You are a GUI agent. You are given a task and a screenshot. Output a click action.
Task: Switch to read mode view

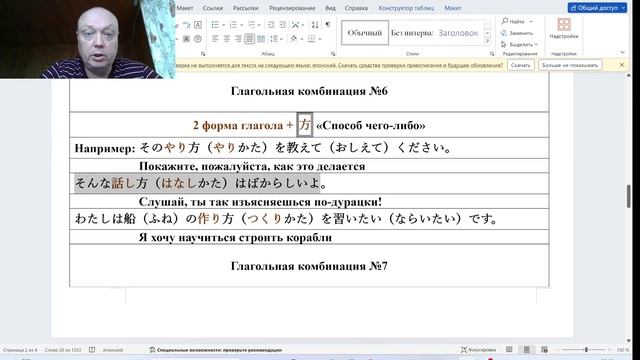(x=509, y=350)
